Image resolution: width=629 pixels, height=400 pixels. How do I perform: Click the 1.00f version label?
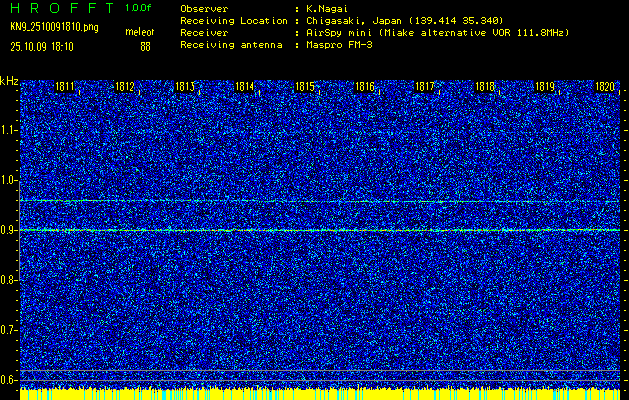coord(139,8)
